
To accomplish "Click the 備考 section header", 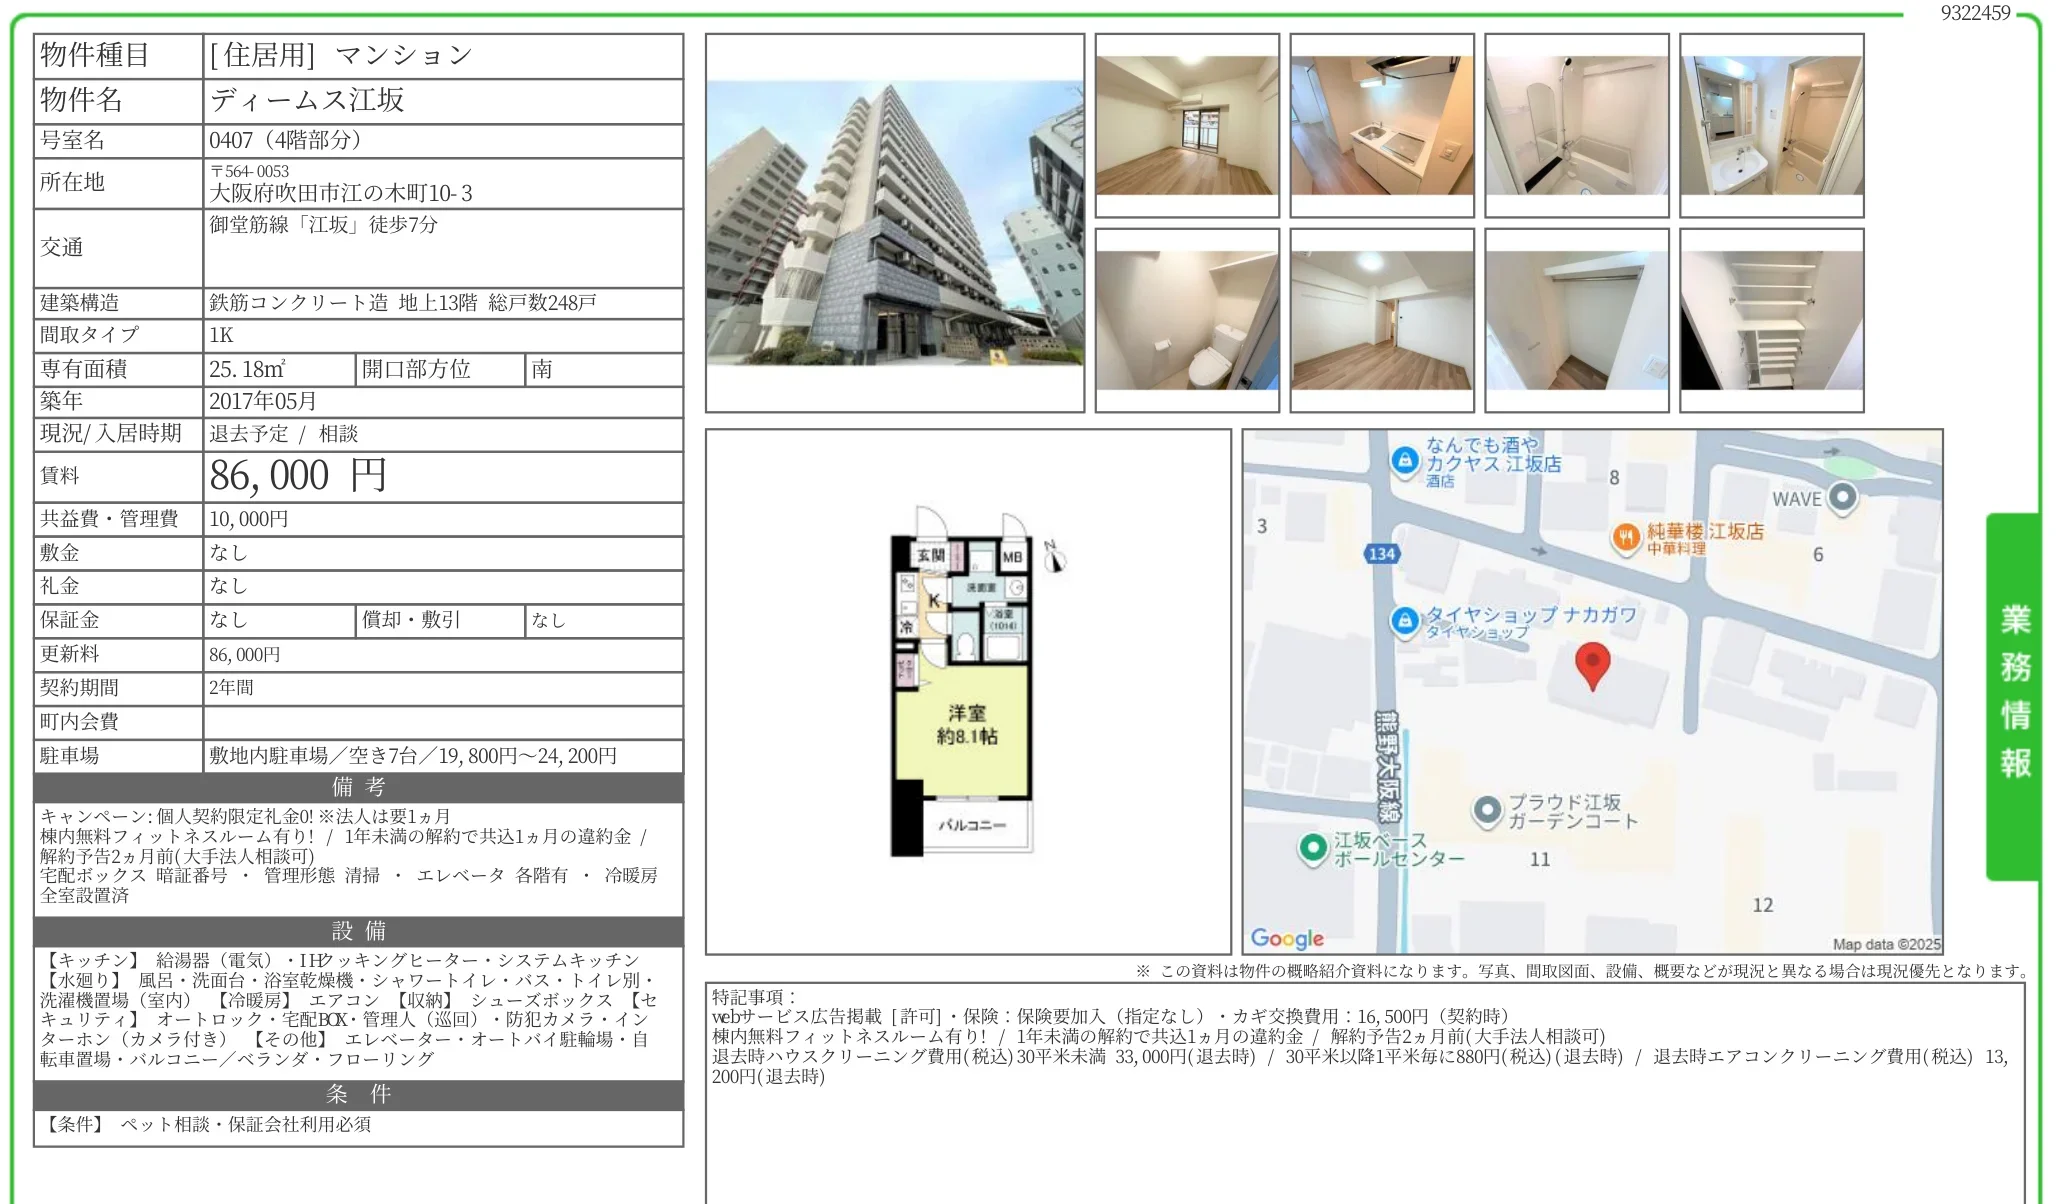I will tap(359, 787).
